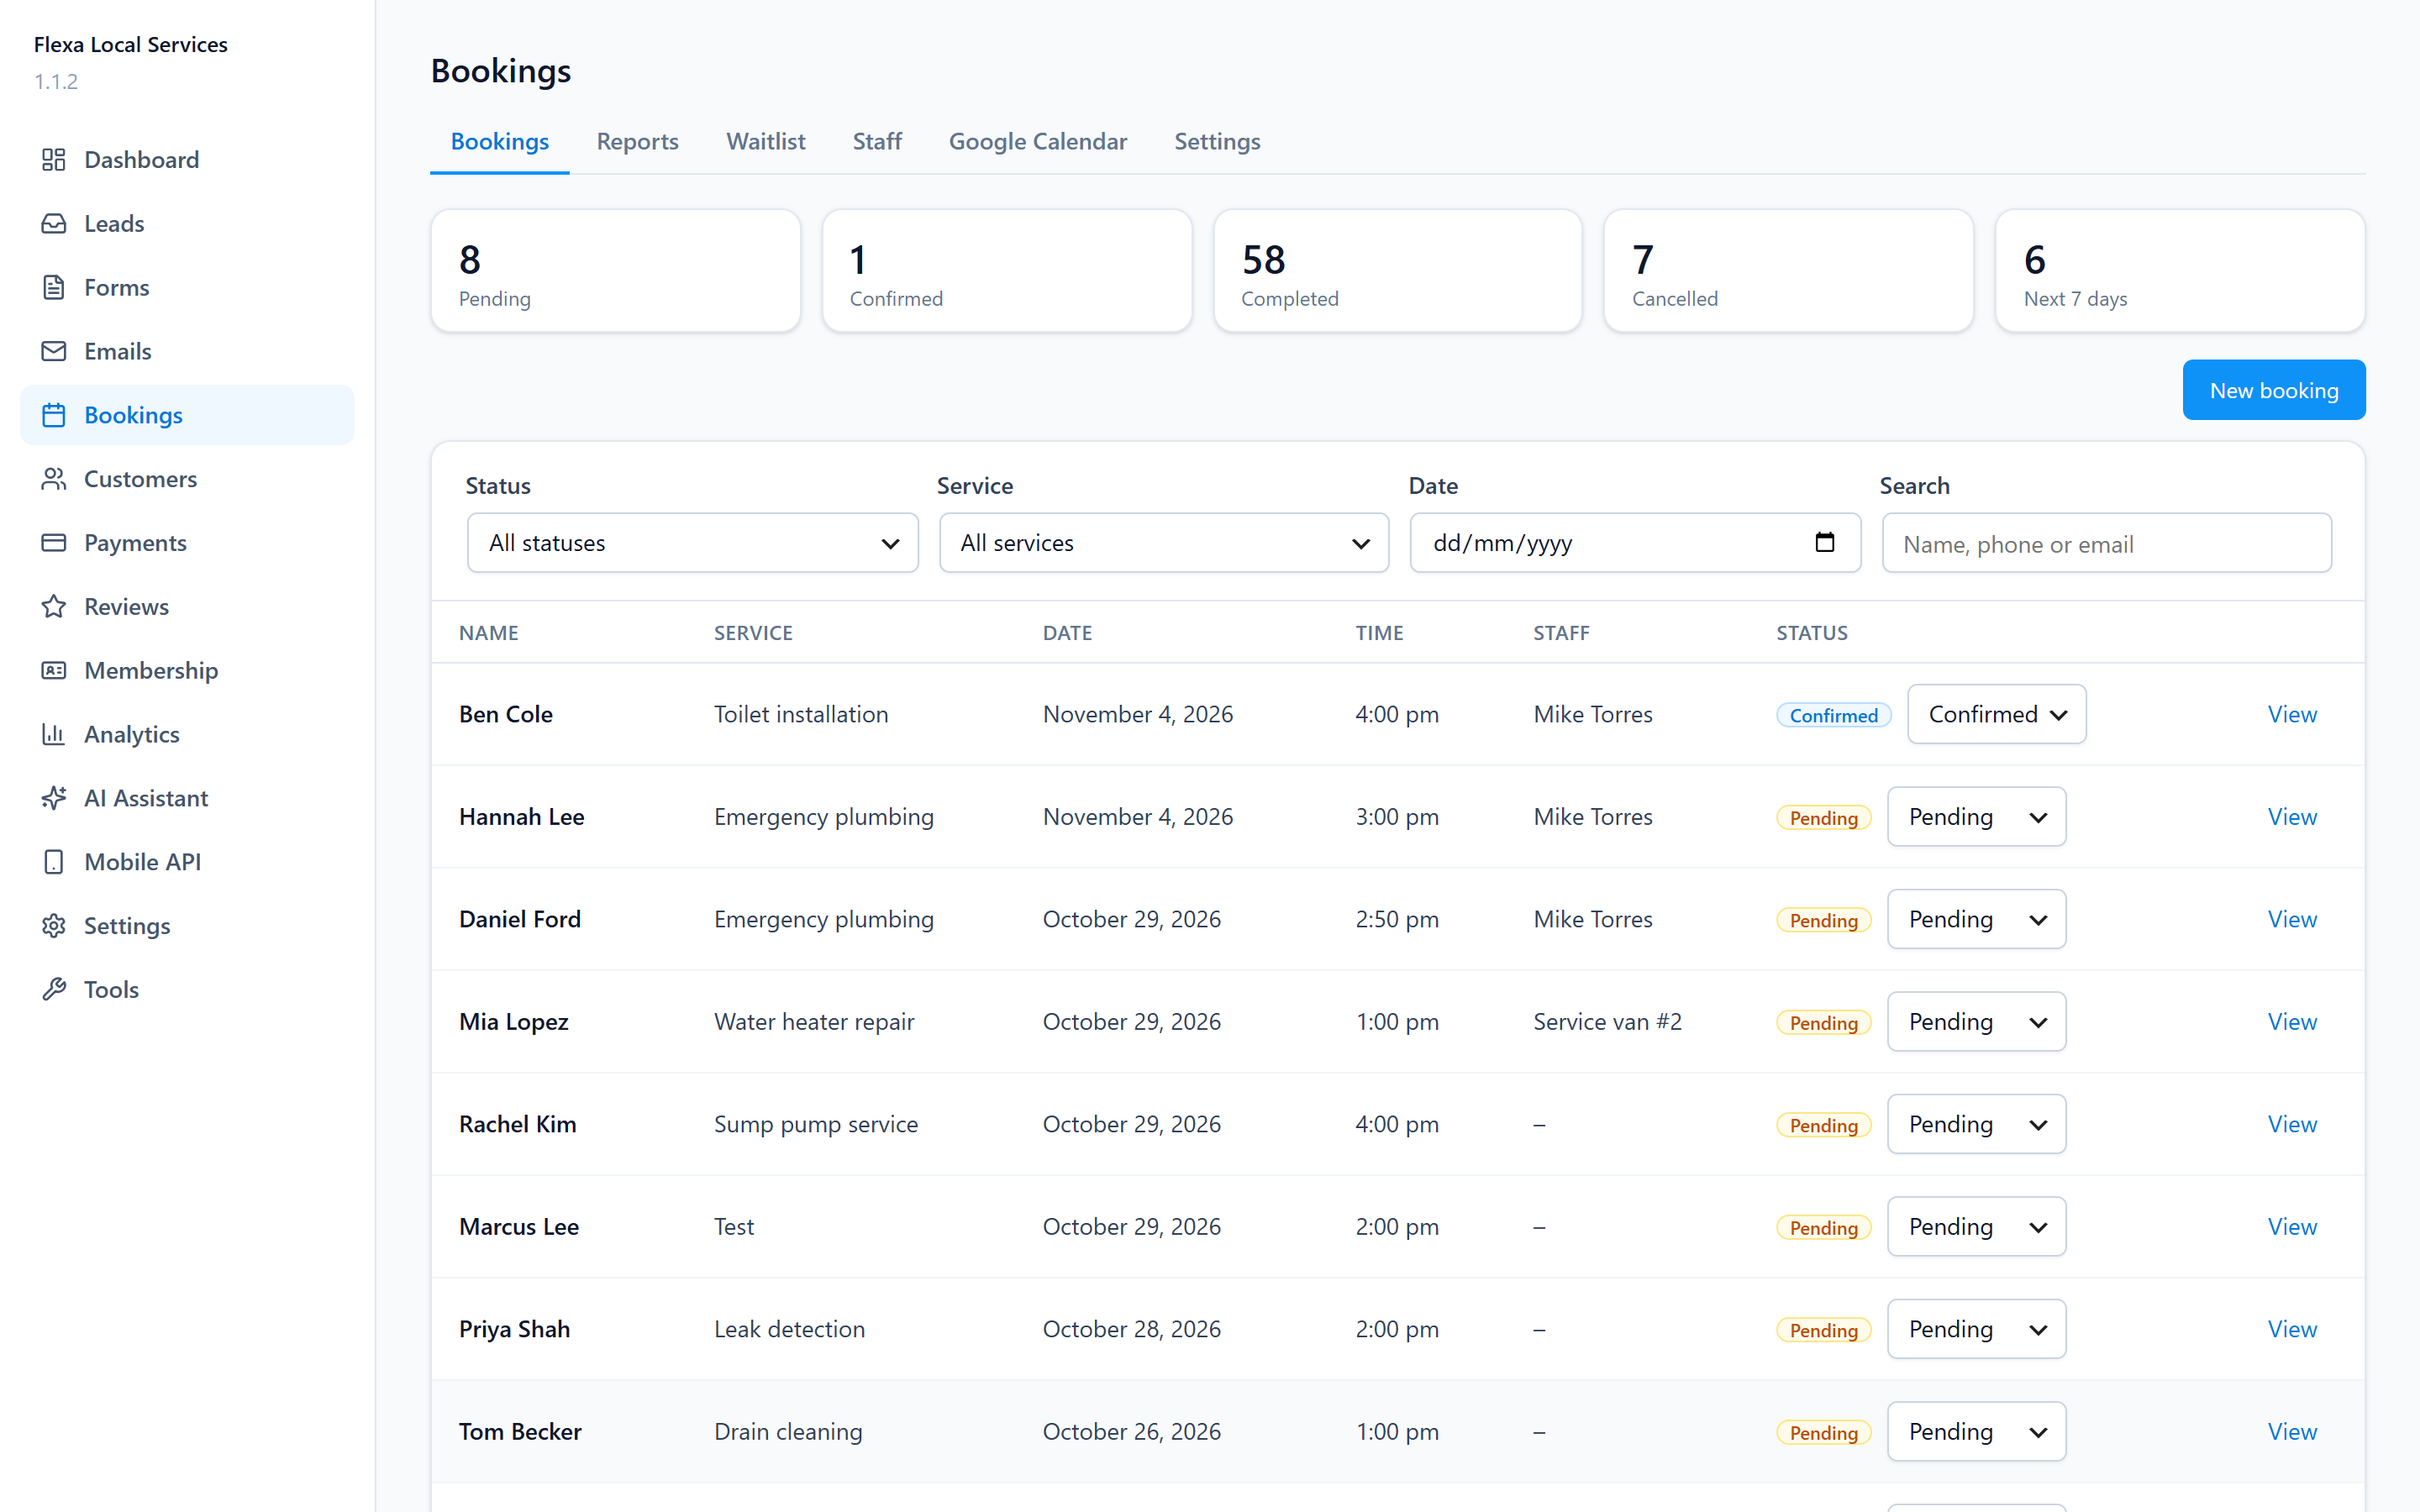Click the New booking button

click(2273, 390)
